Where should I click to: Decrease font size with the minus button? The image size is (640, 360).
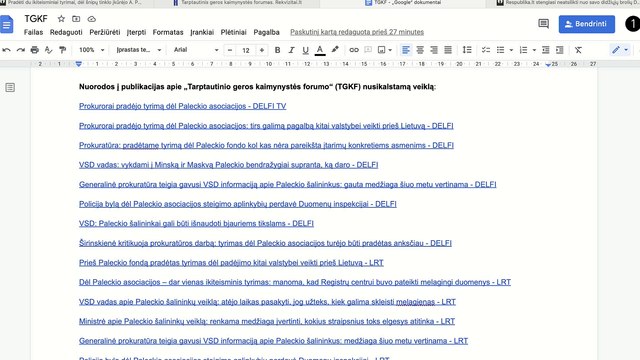pyautogui.click(x=230, y=50)
